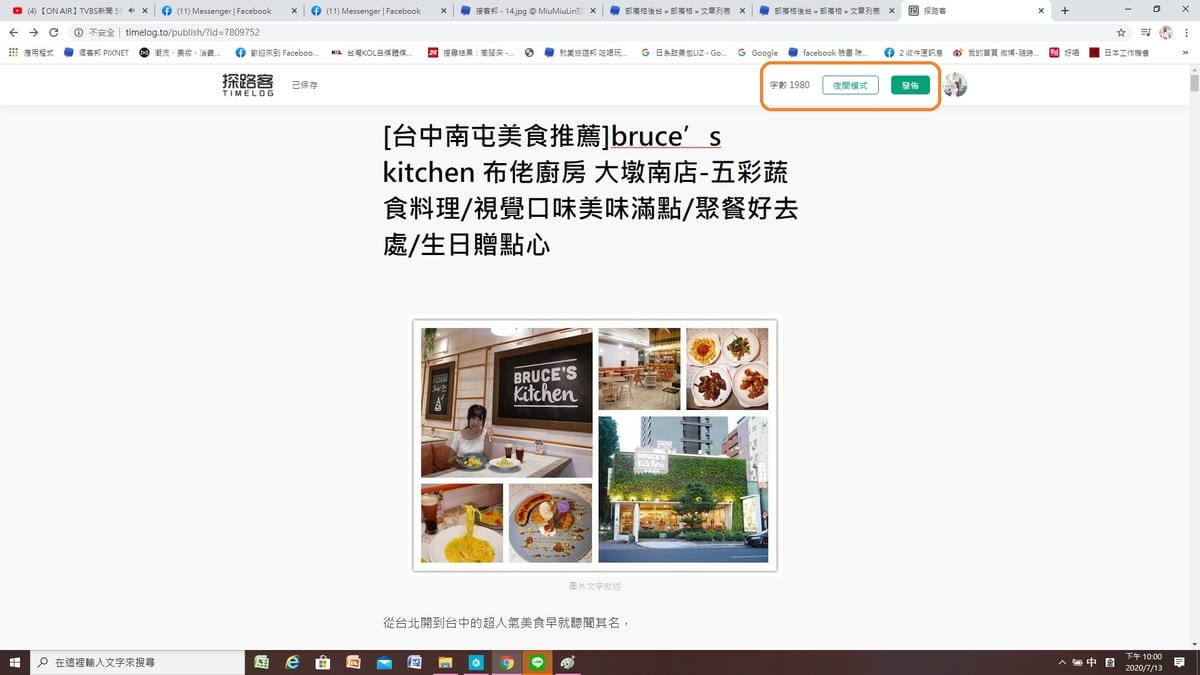Open the user profile avatar
1200x675 pixels.
pyautogui.click(x=955, y=85)
